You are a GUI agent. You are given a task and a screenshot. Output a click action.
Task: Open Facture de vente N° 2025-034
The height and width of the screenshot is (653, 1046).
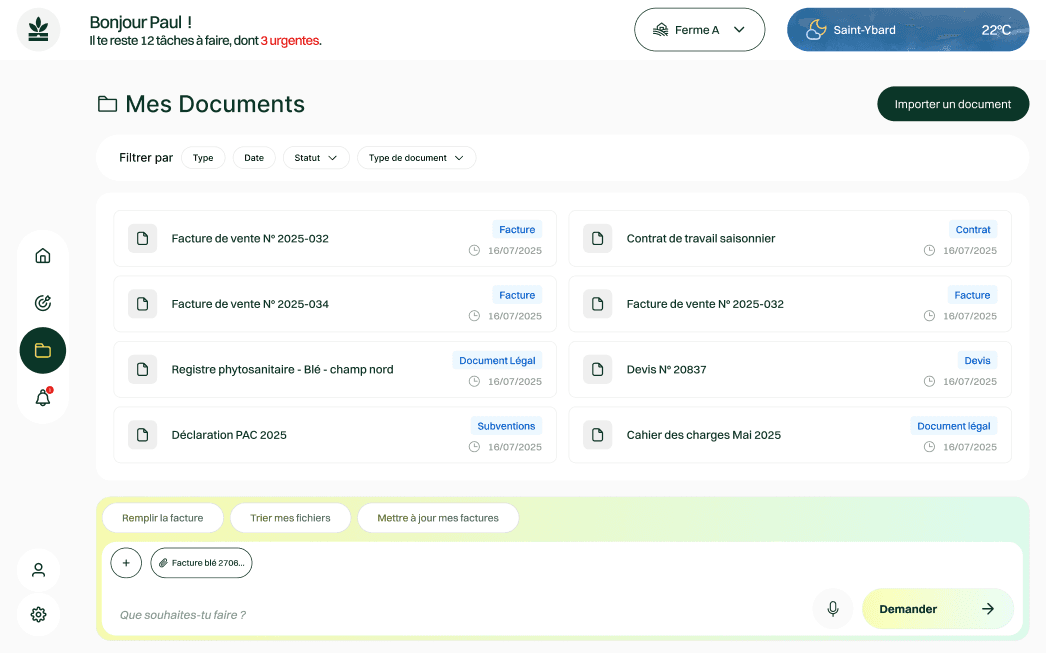click(x=335, y=304)
